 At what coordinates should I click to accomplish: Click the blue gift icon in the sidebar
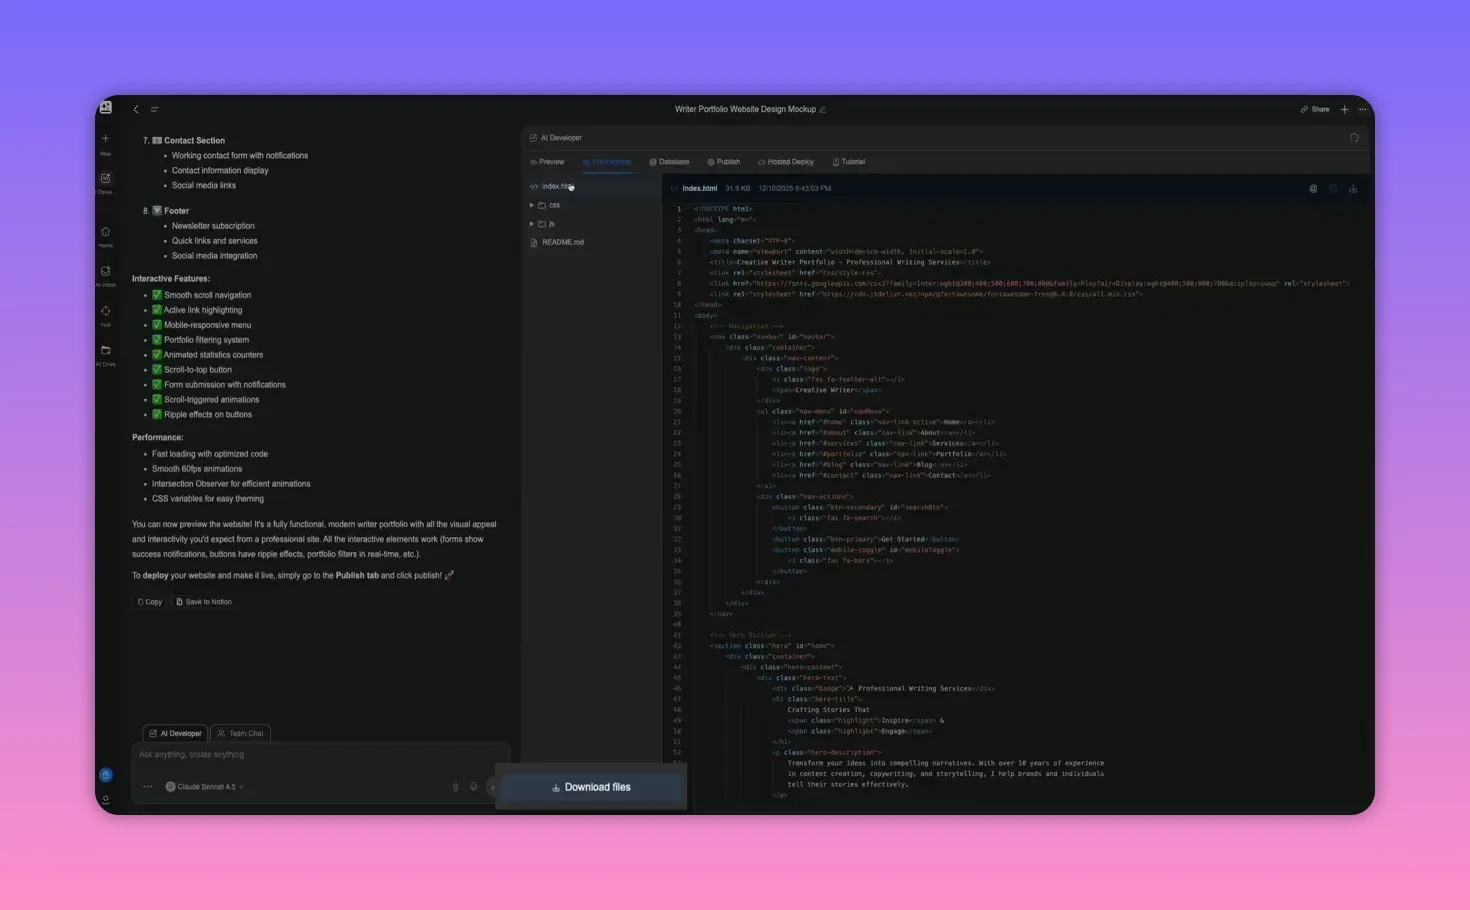pyautogui.click(x=105, y=775)
